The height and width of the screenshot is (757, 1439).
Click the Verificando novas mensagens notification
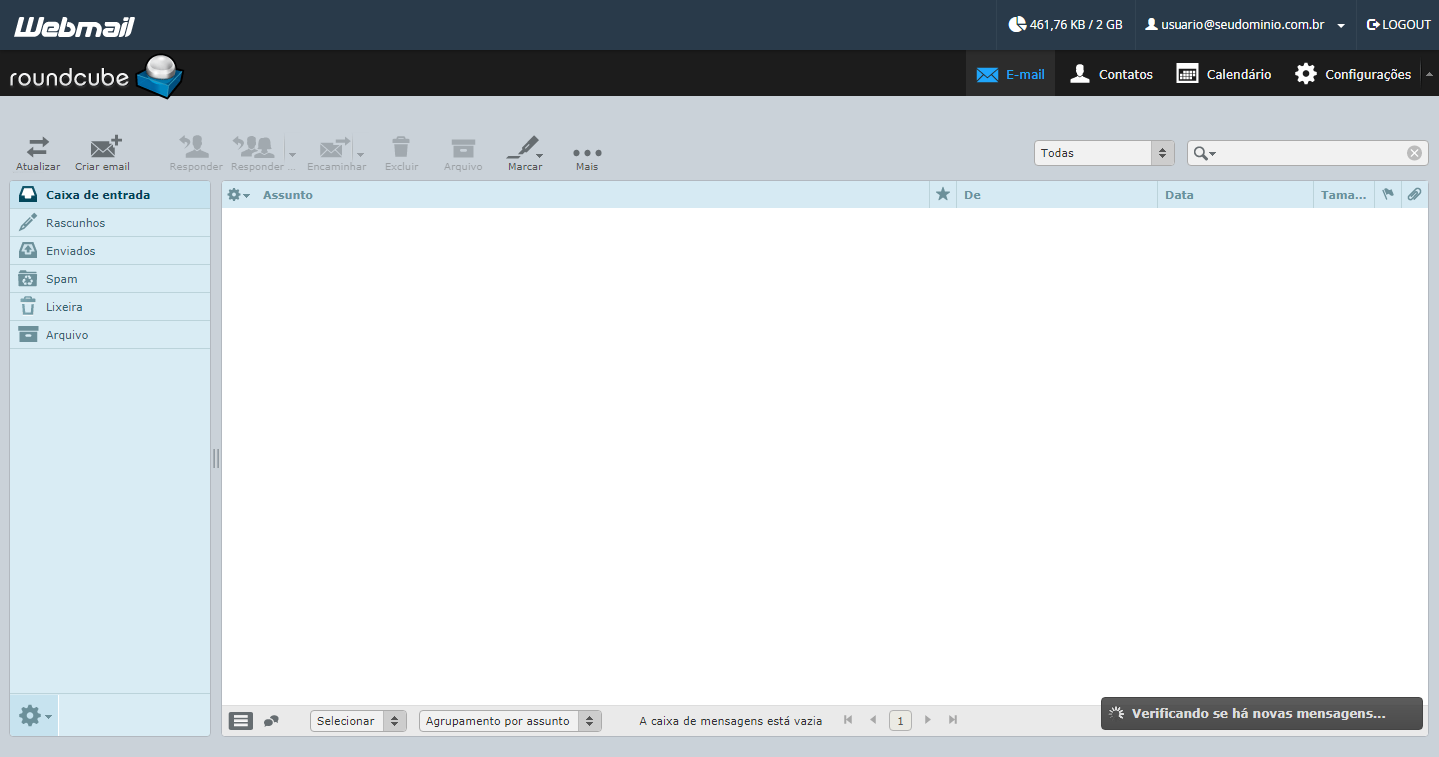(1262, 713)
